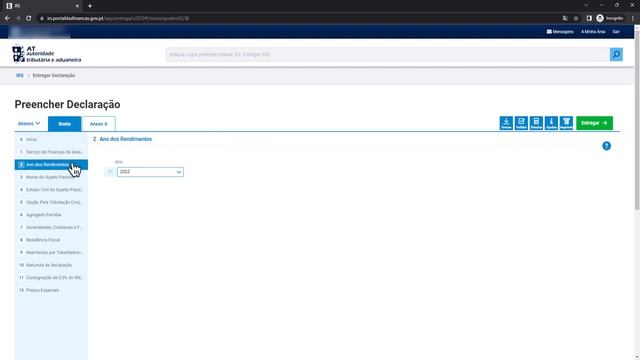Click the green Entregar button
The width and height of the screenshot is (640, 360).
click(x=594, y=123)
